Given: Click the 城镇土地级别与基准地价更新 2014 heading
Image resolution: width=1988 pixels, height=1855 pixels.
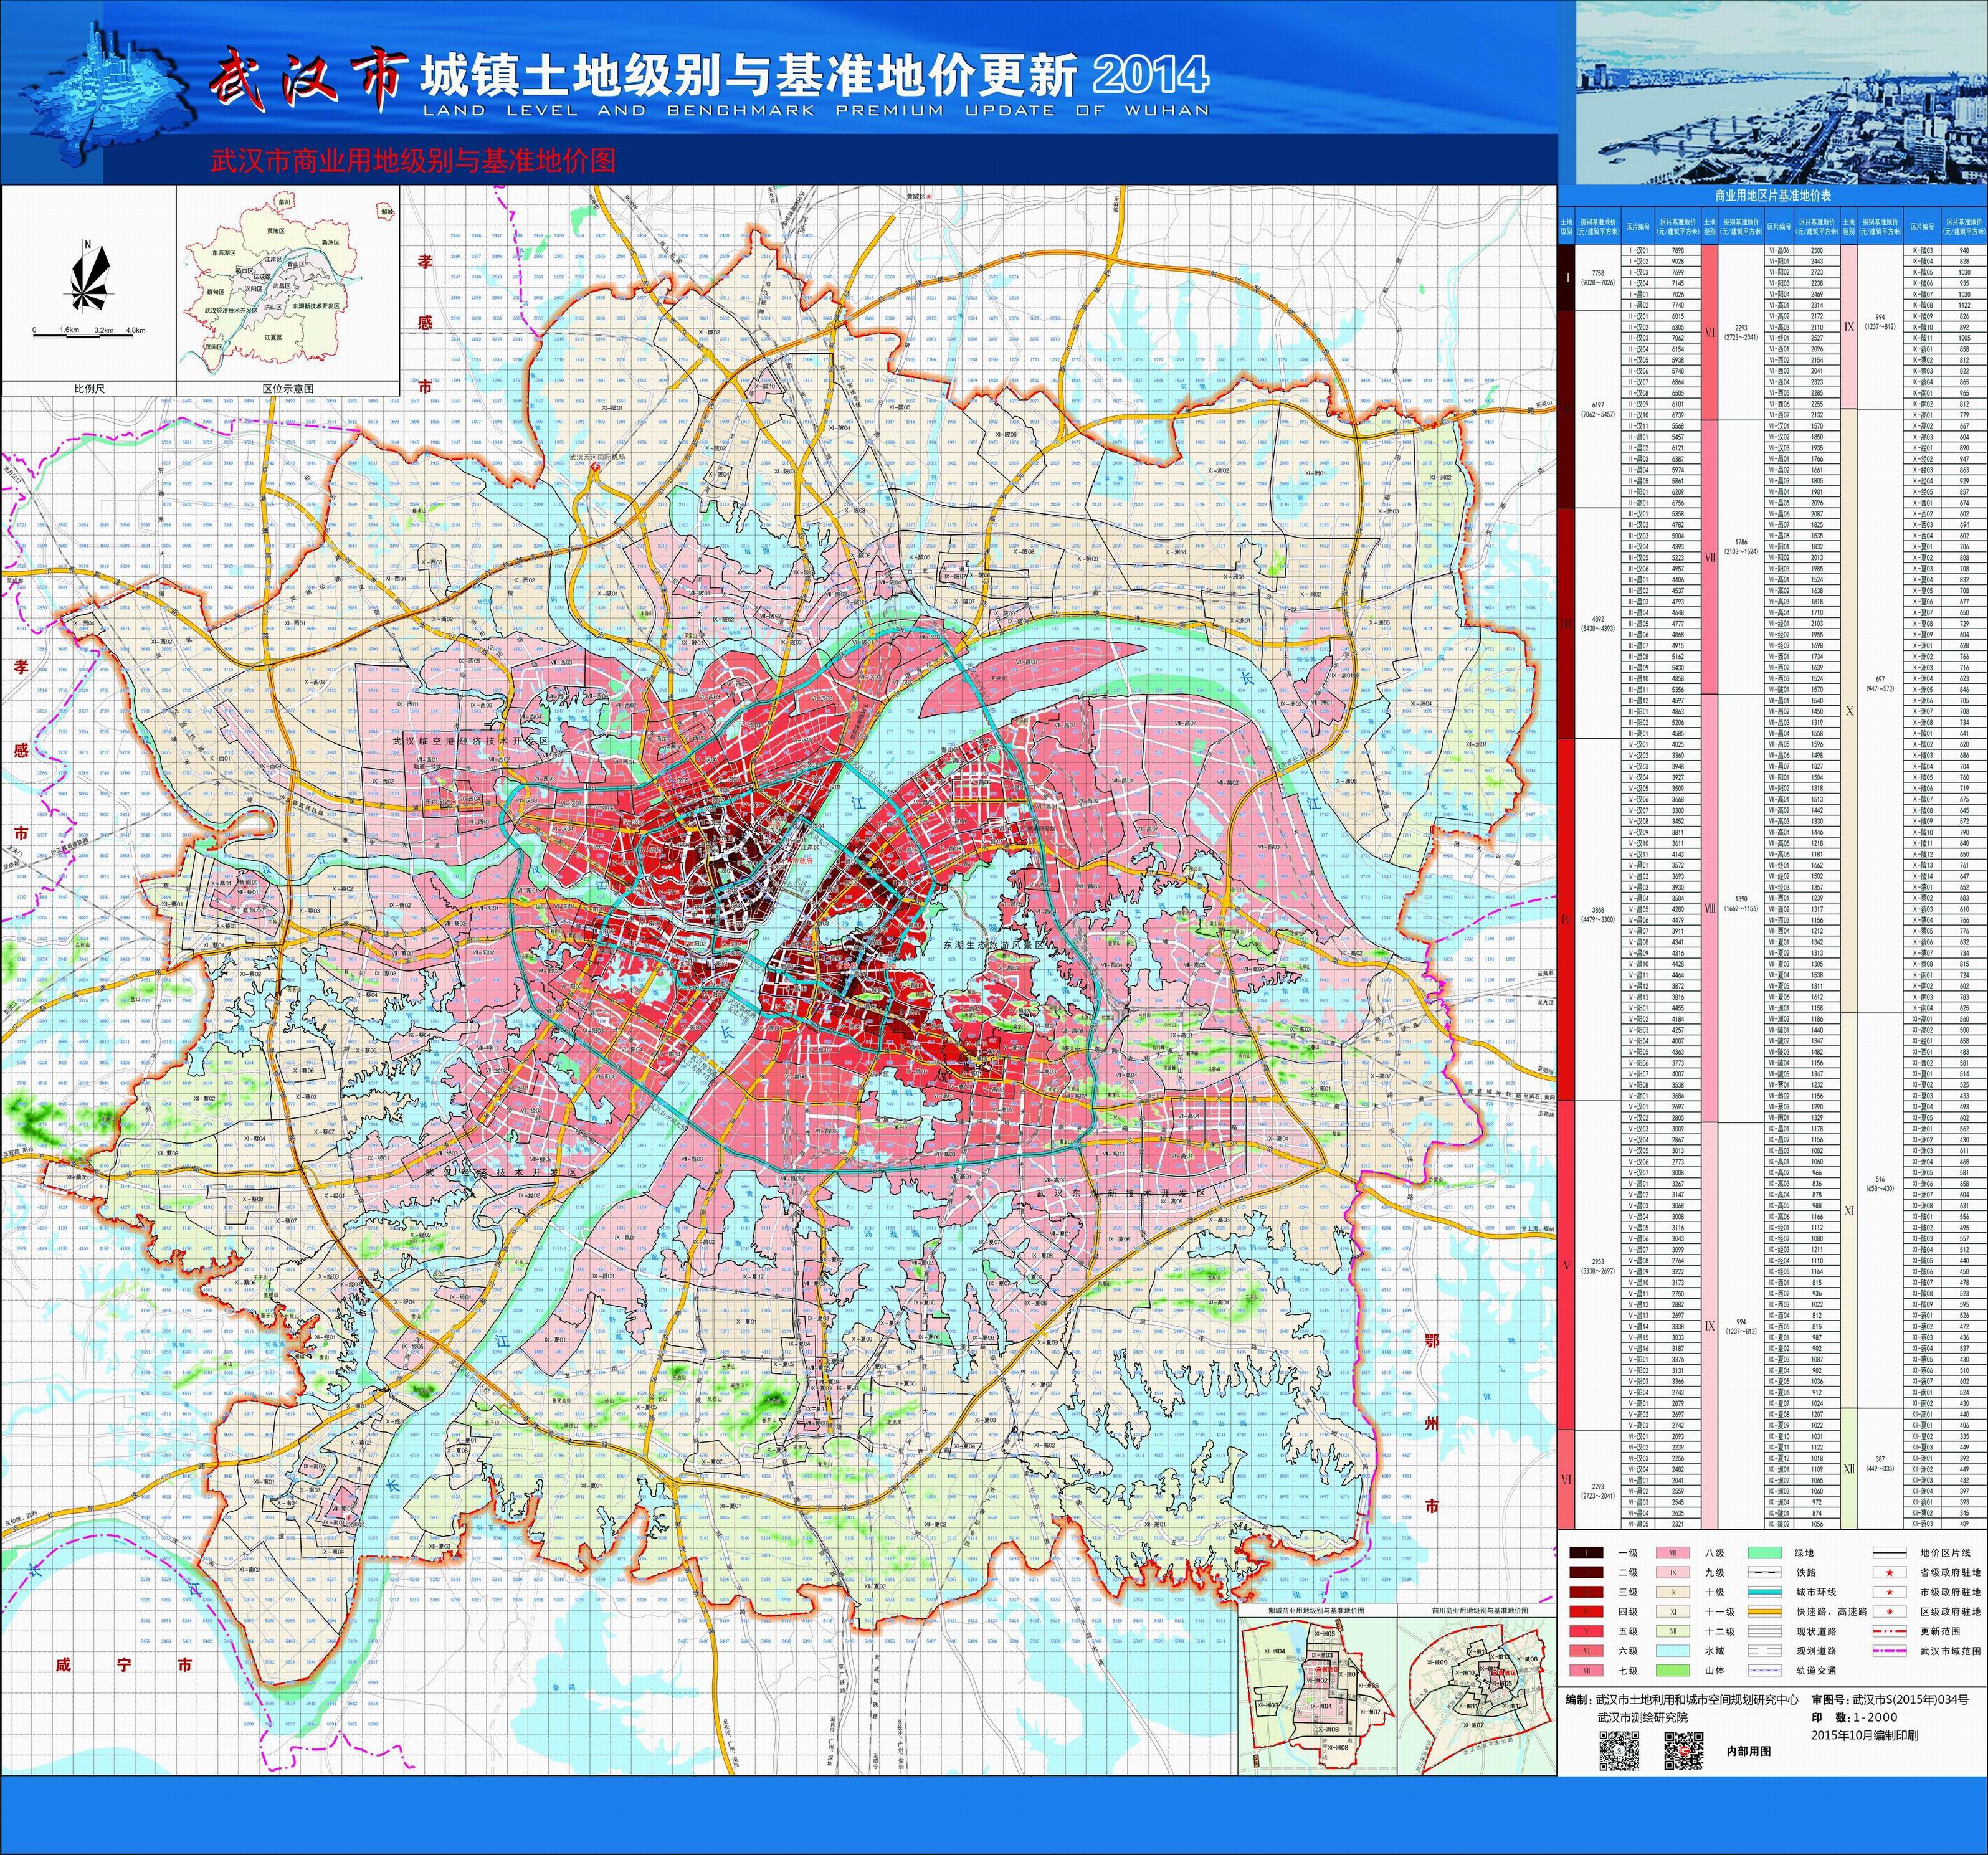Looking at the screenshot, I should point(814,75).
